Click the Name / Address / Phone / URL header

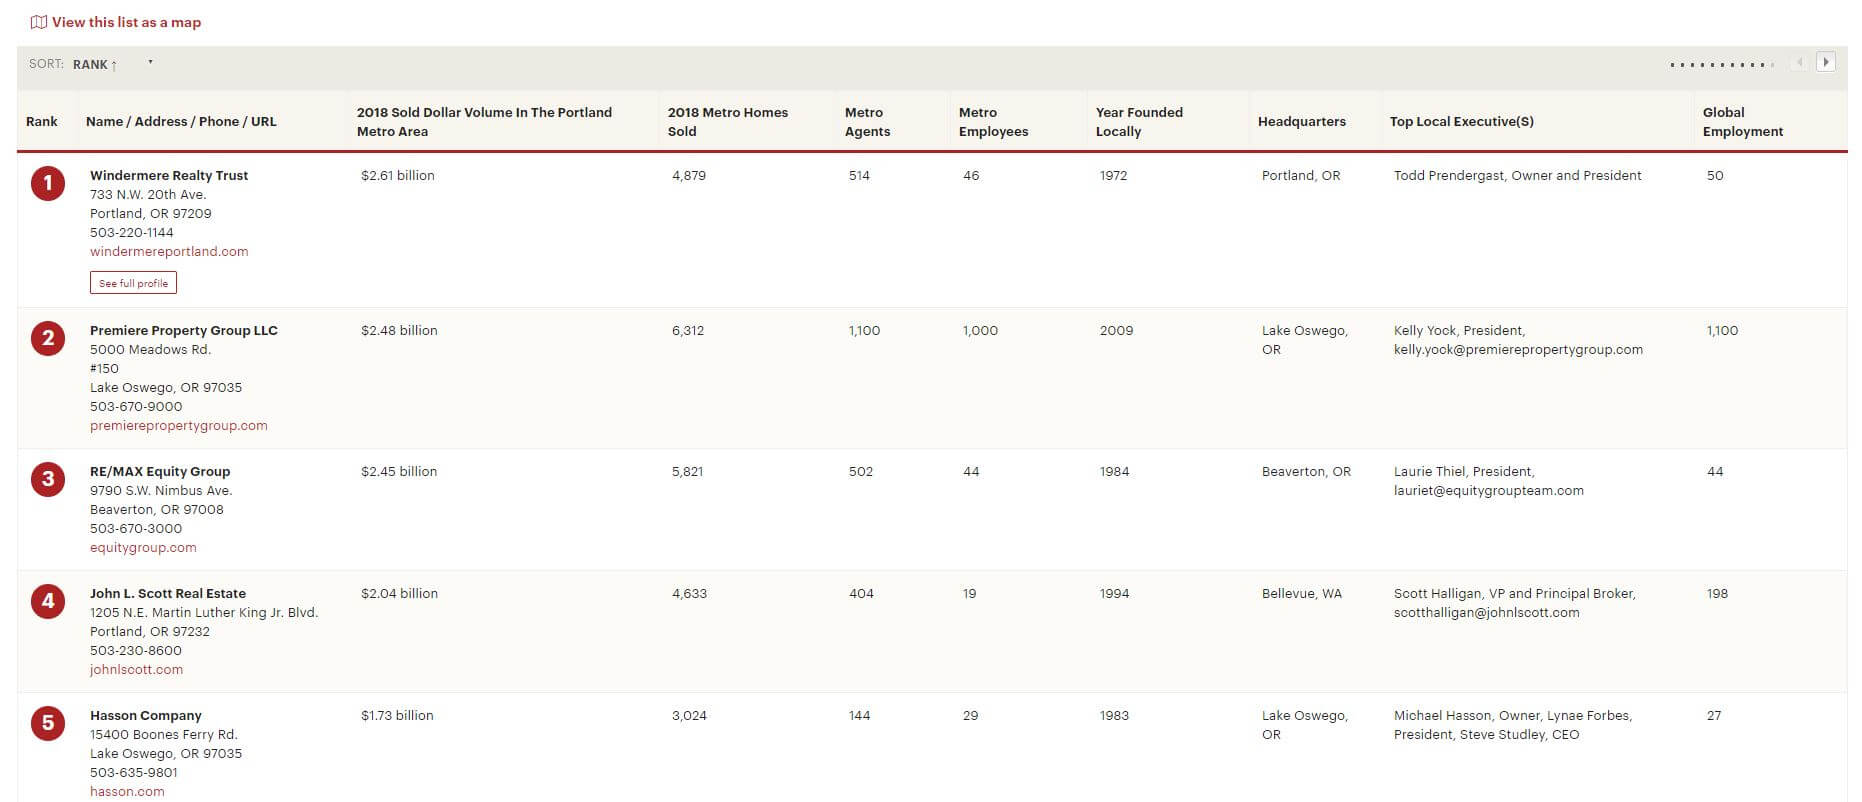181,121
